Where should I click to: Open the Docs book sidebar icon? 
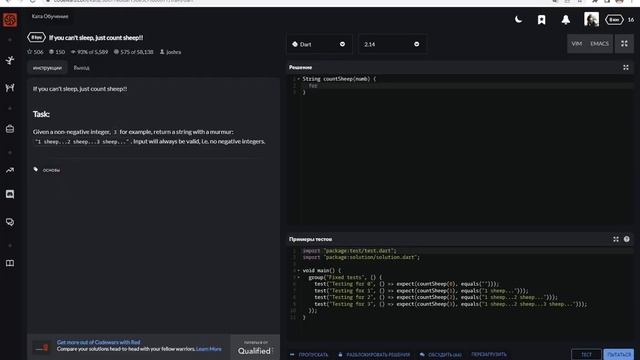[x=10, y=263]
